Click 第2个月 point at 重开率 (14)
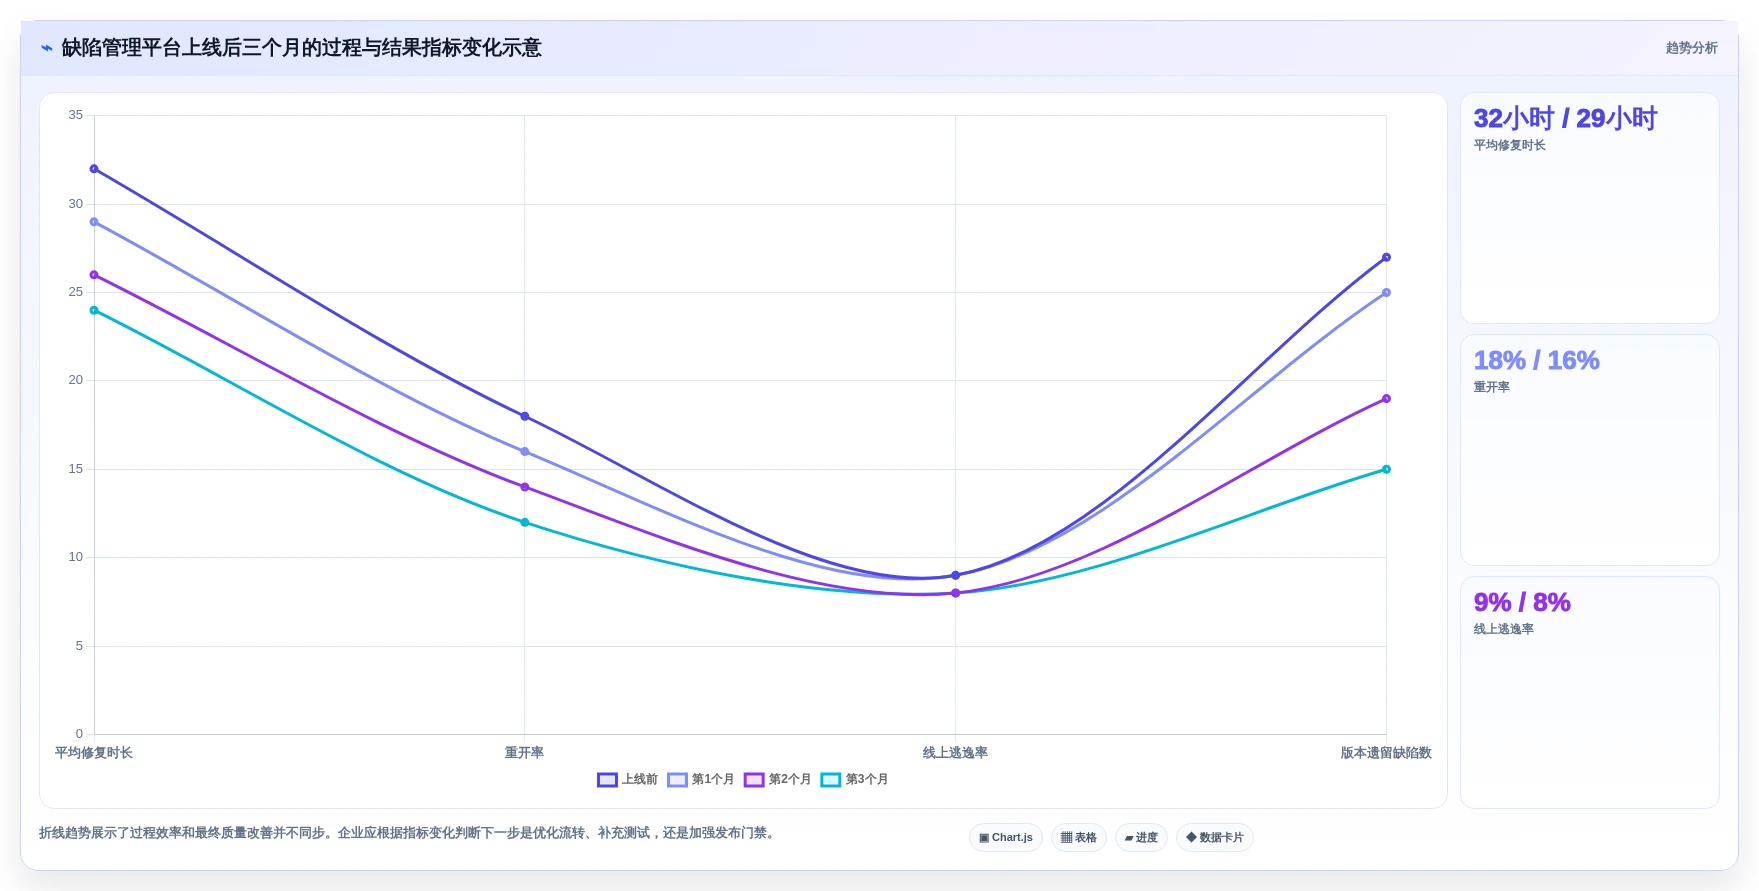The height and width of the screenshot is (891, 1759). [525, 487]
